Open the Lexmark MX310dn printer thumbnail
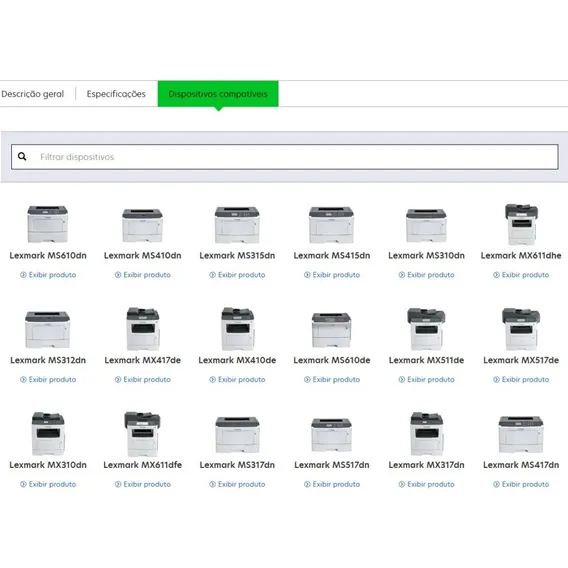 coord(48,434)
